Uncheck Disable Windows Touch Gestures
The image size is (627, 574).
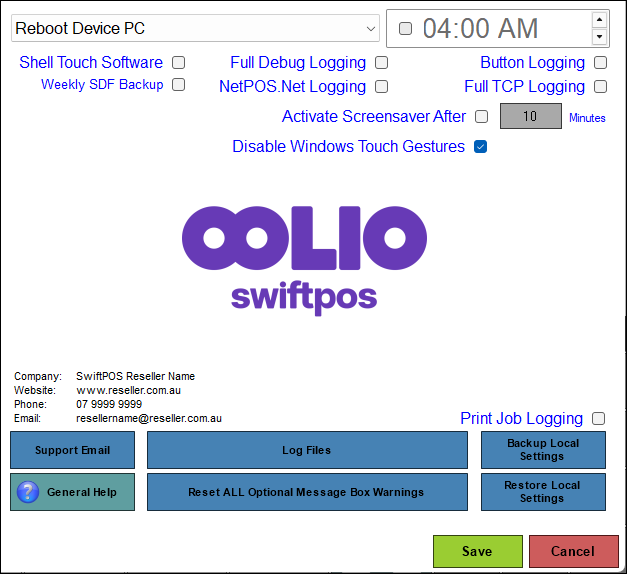[481, 147]
